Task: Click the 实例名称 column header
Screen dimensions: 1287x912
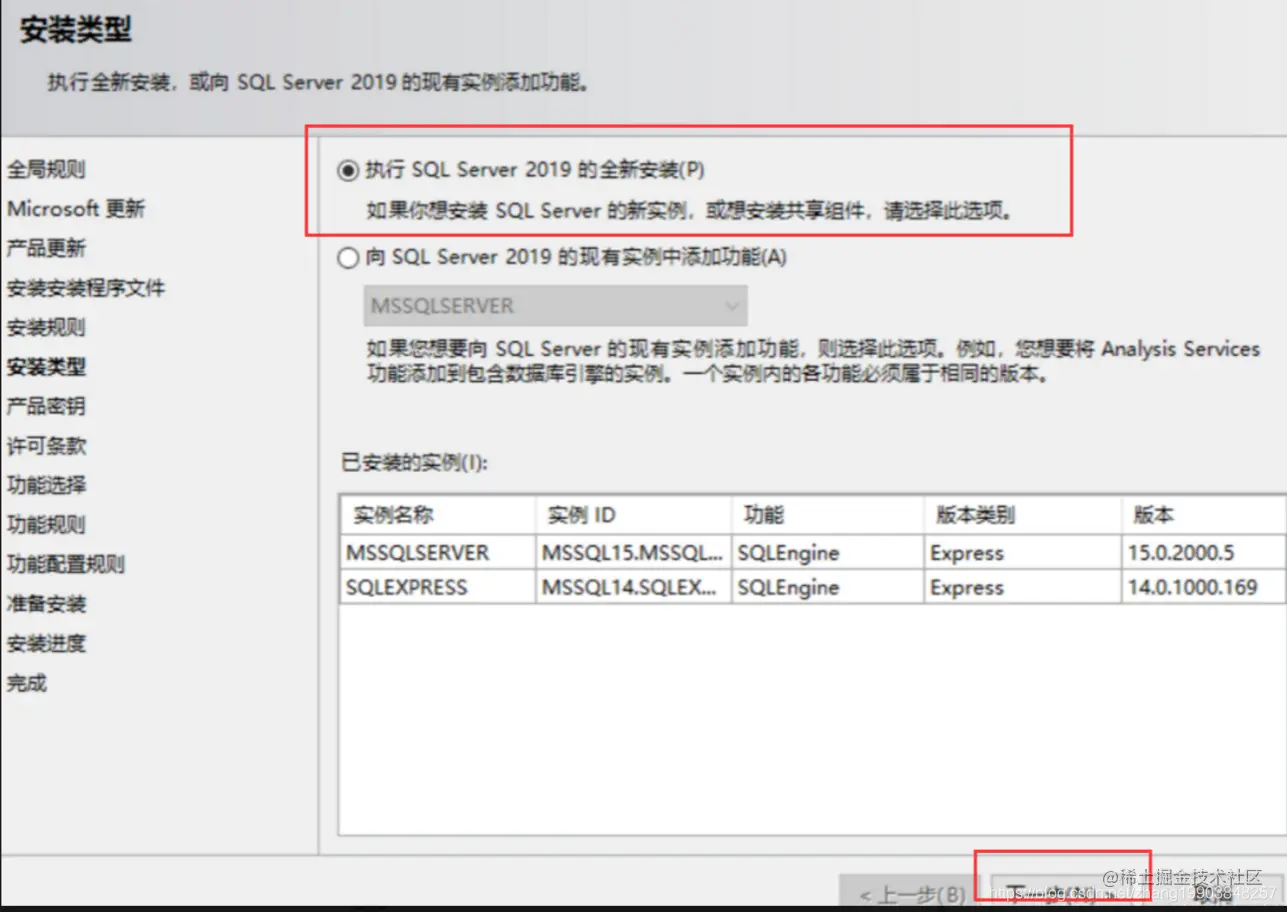Action: coord(437,515)
